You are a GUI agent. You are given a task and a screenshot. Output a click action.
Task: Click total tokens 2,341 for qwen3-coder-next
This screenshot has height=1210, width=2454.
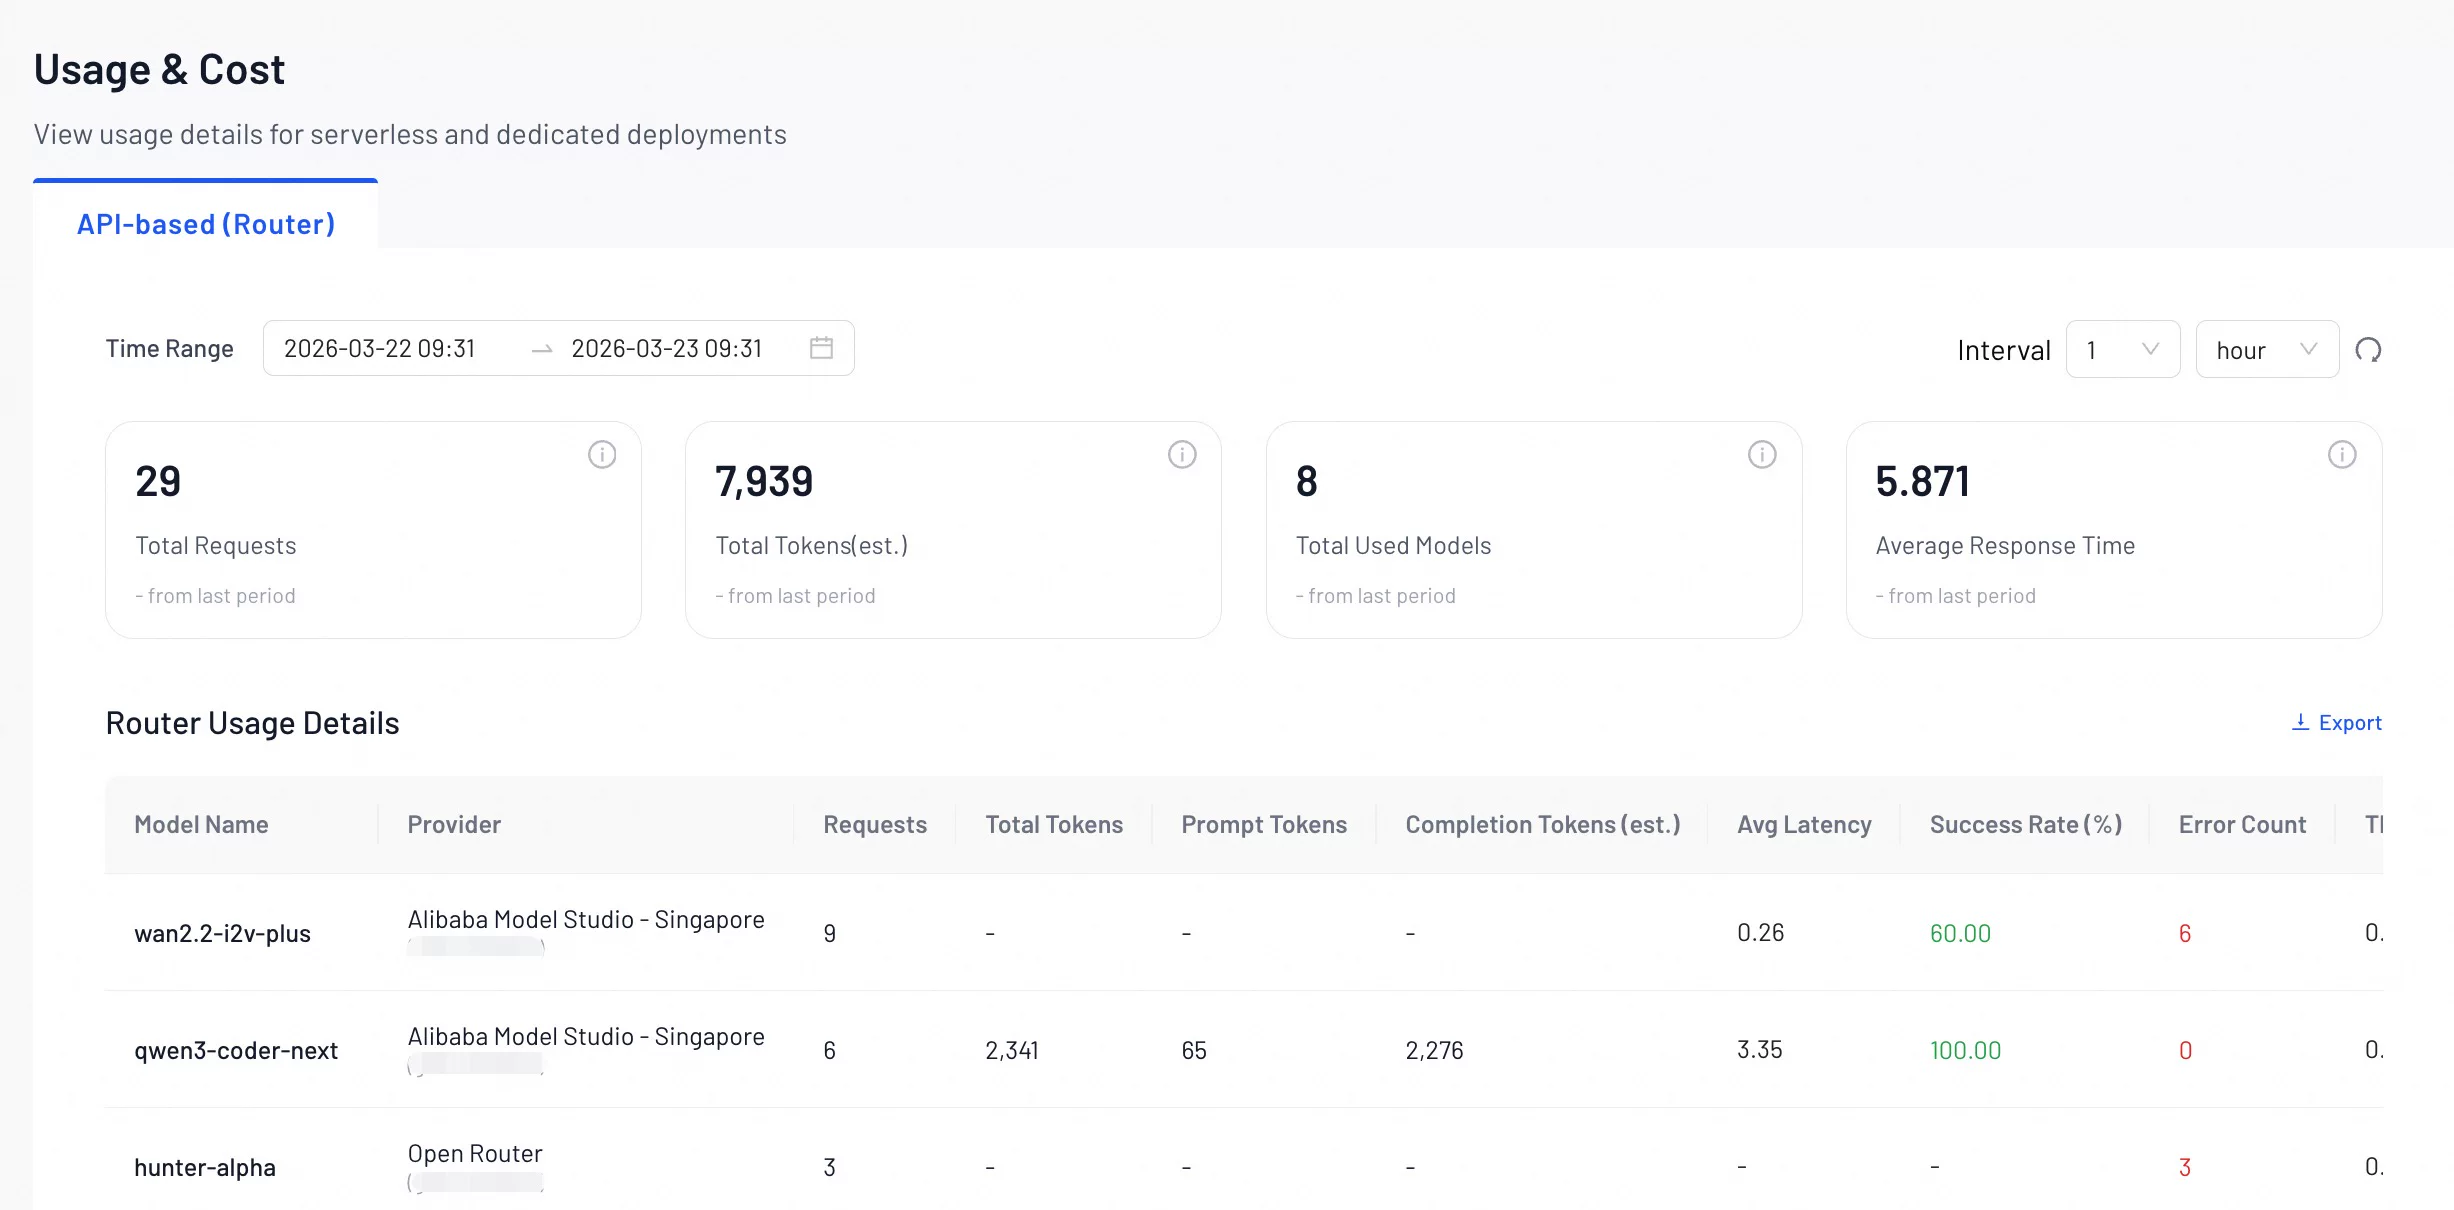[x=1012, y=1050]
